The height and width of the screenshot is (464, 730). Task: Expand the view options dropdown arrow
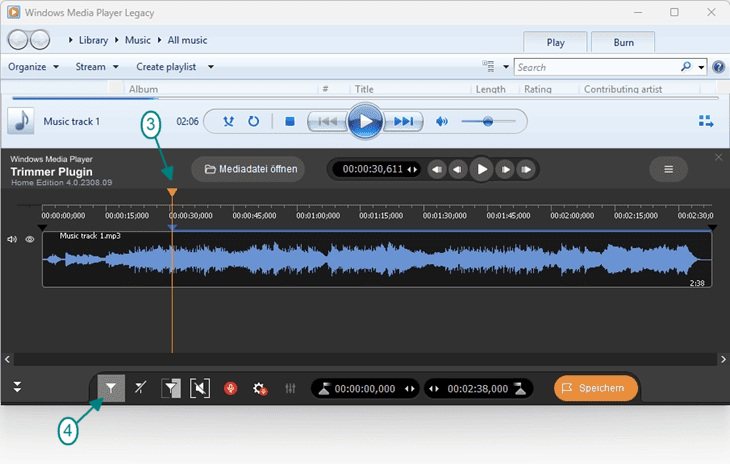coord(506,67)
